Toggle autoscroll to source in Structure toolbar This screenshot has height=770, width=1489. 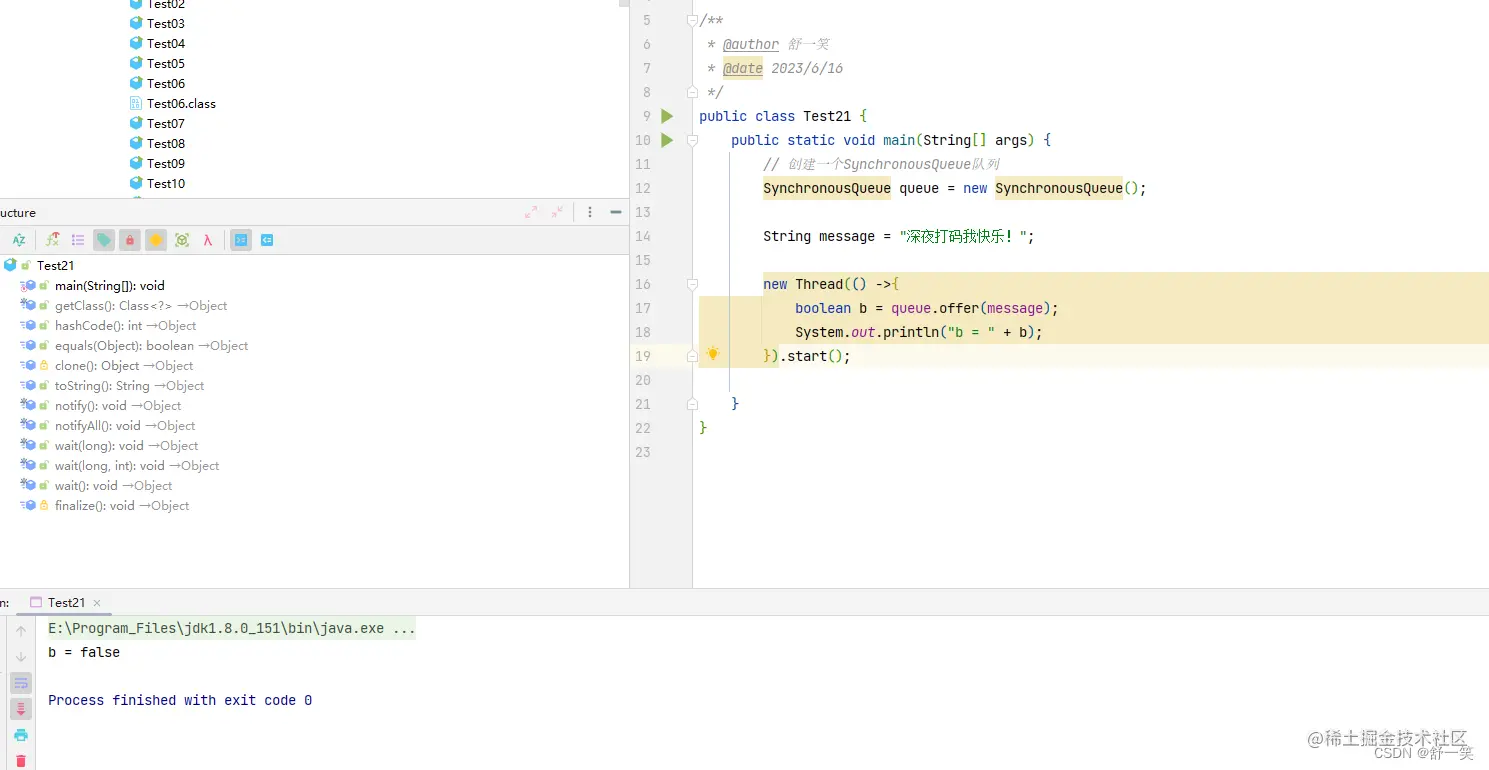(x=241, y=240)
